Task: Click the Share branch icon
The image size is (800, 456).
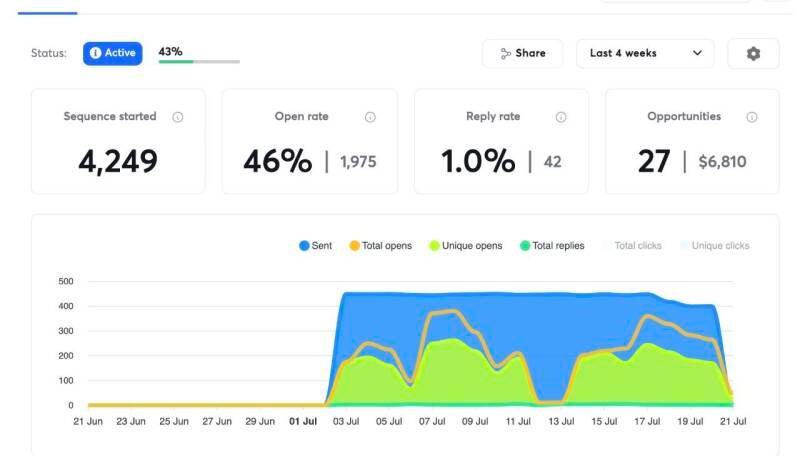Action: point(505,54)
